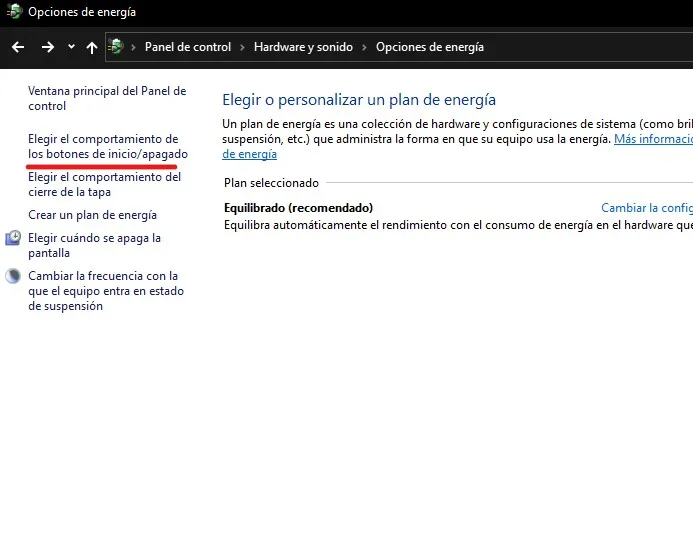Viewport: 693px width, 539px height.
Task: Navigate to Hardware y sonido breadcrumb
Action: pyautogui.click(x=303, y=47)
